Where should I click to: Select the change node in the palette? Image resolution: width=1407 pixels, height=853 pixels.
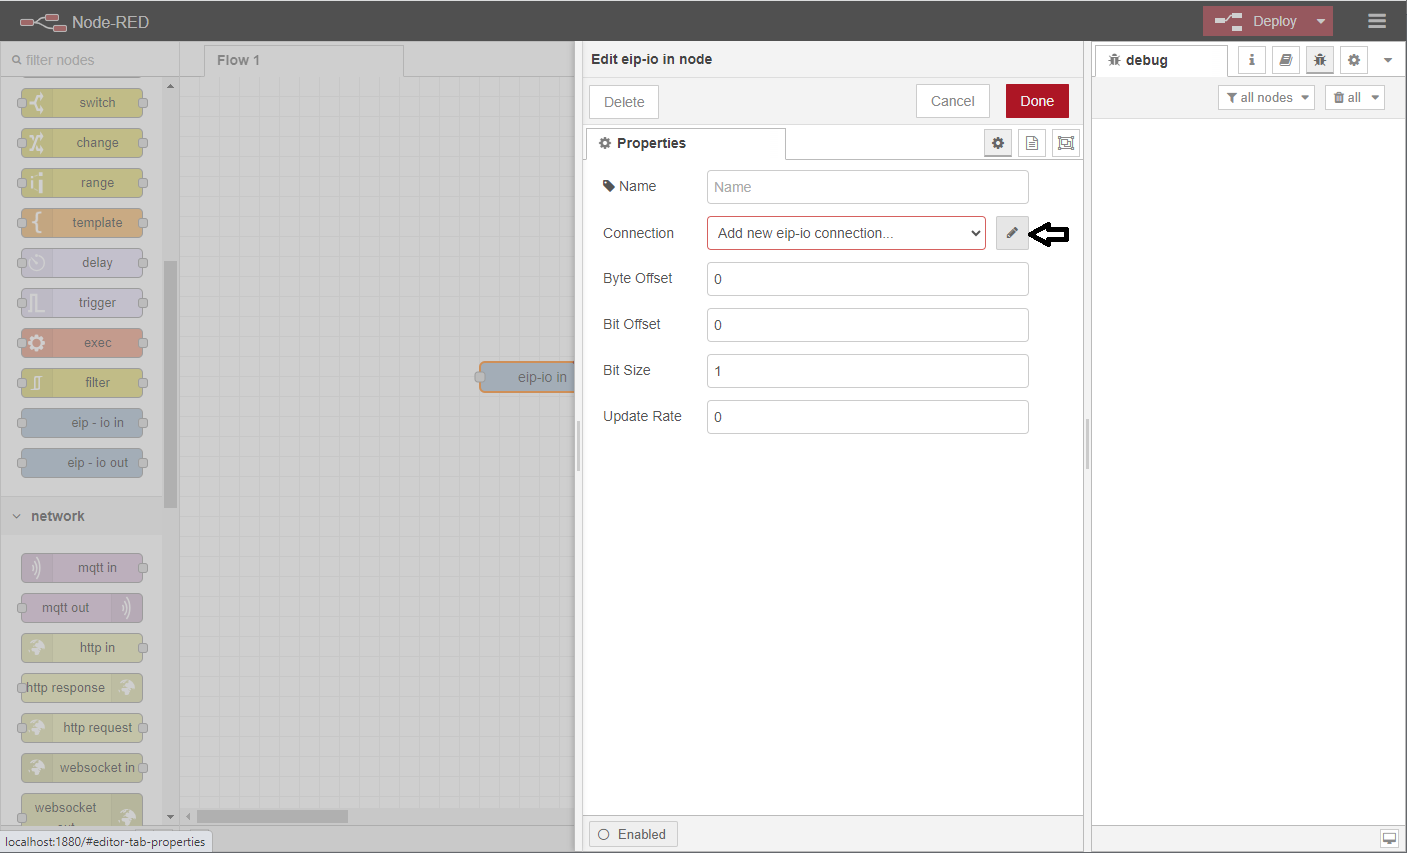point(82,143)
